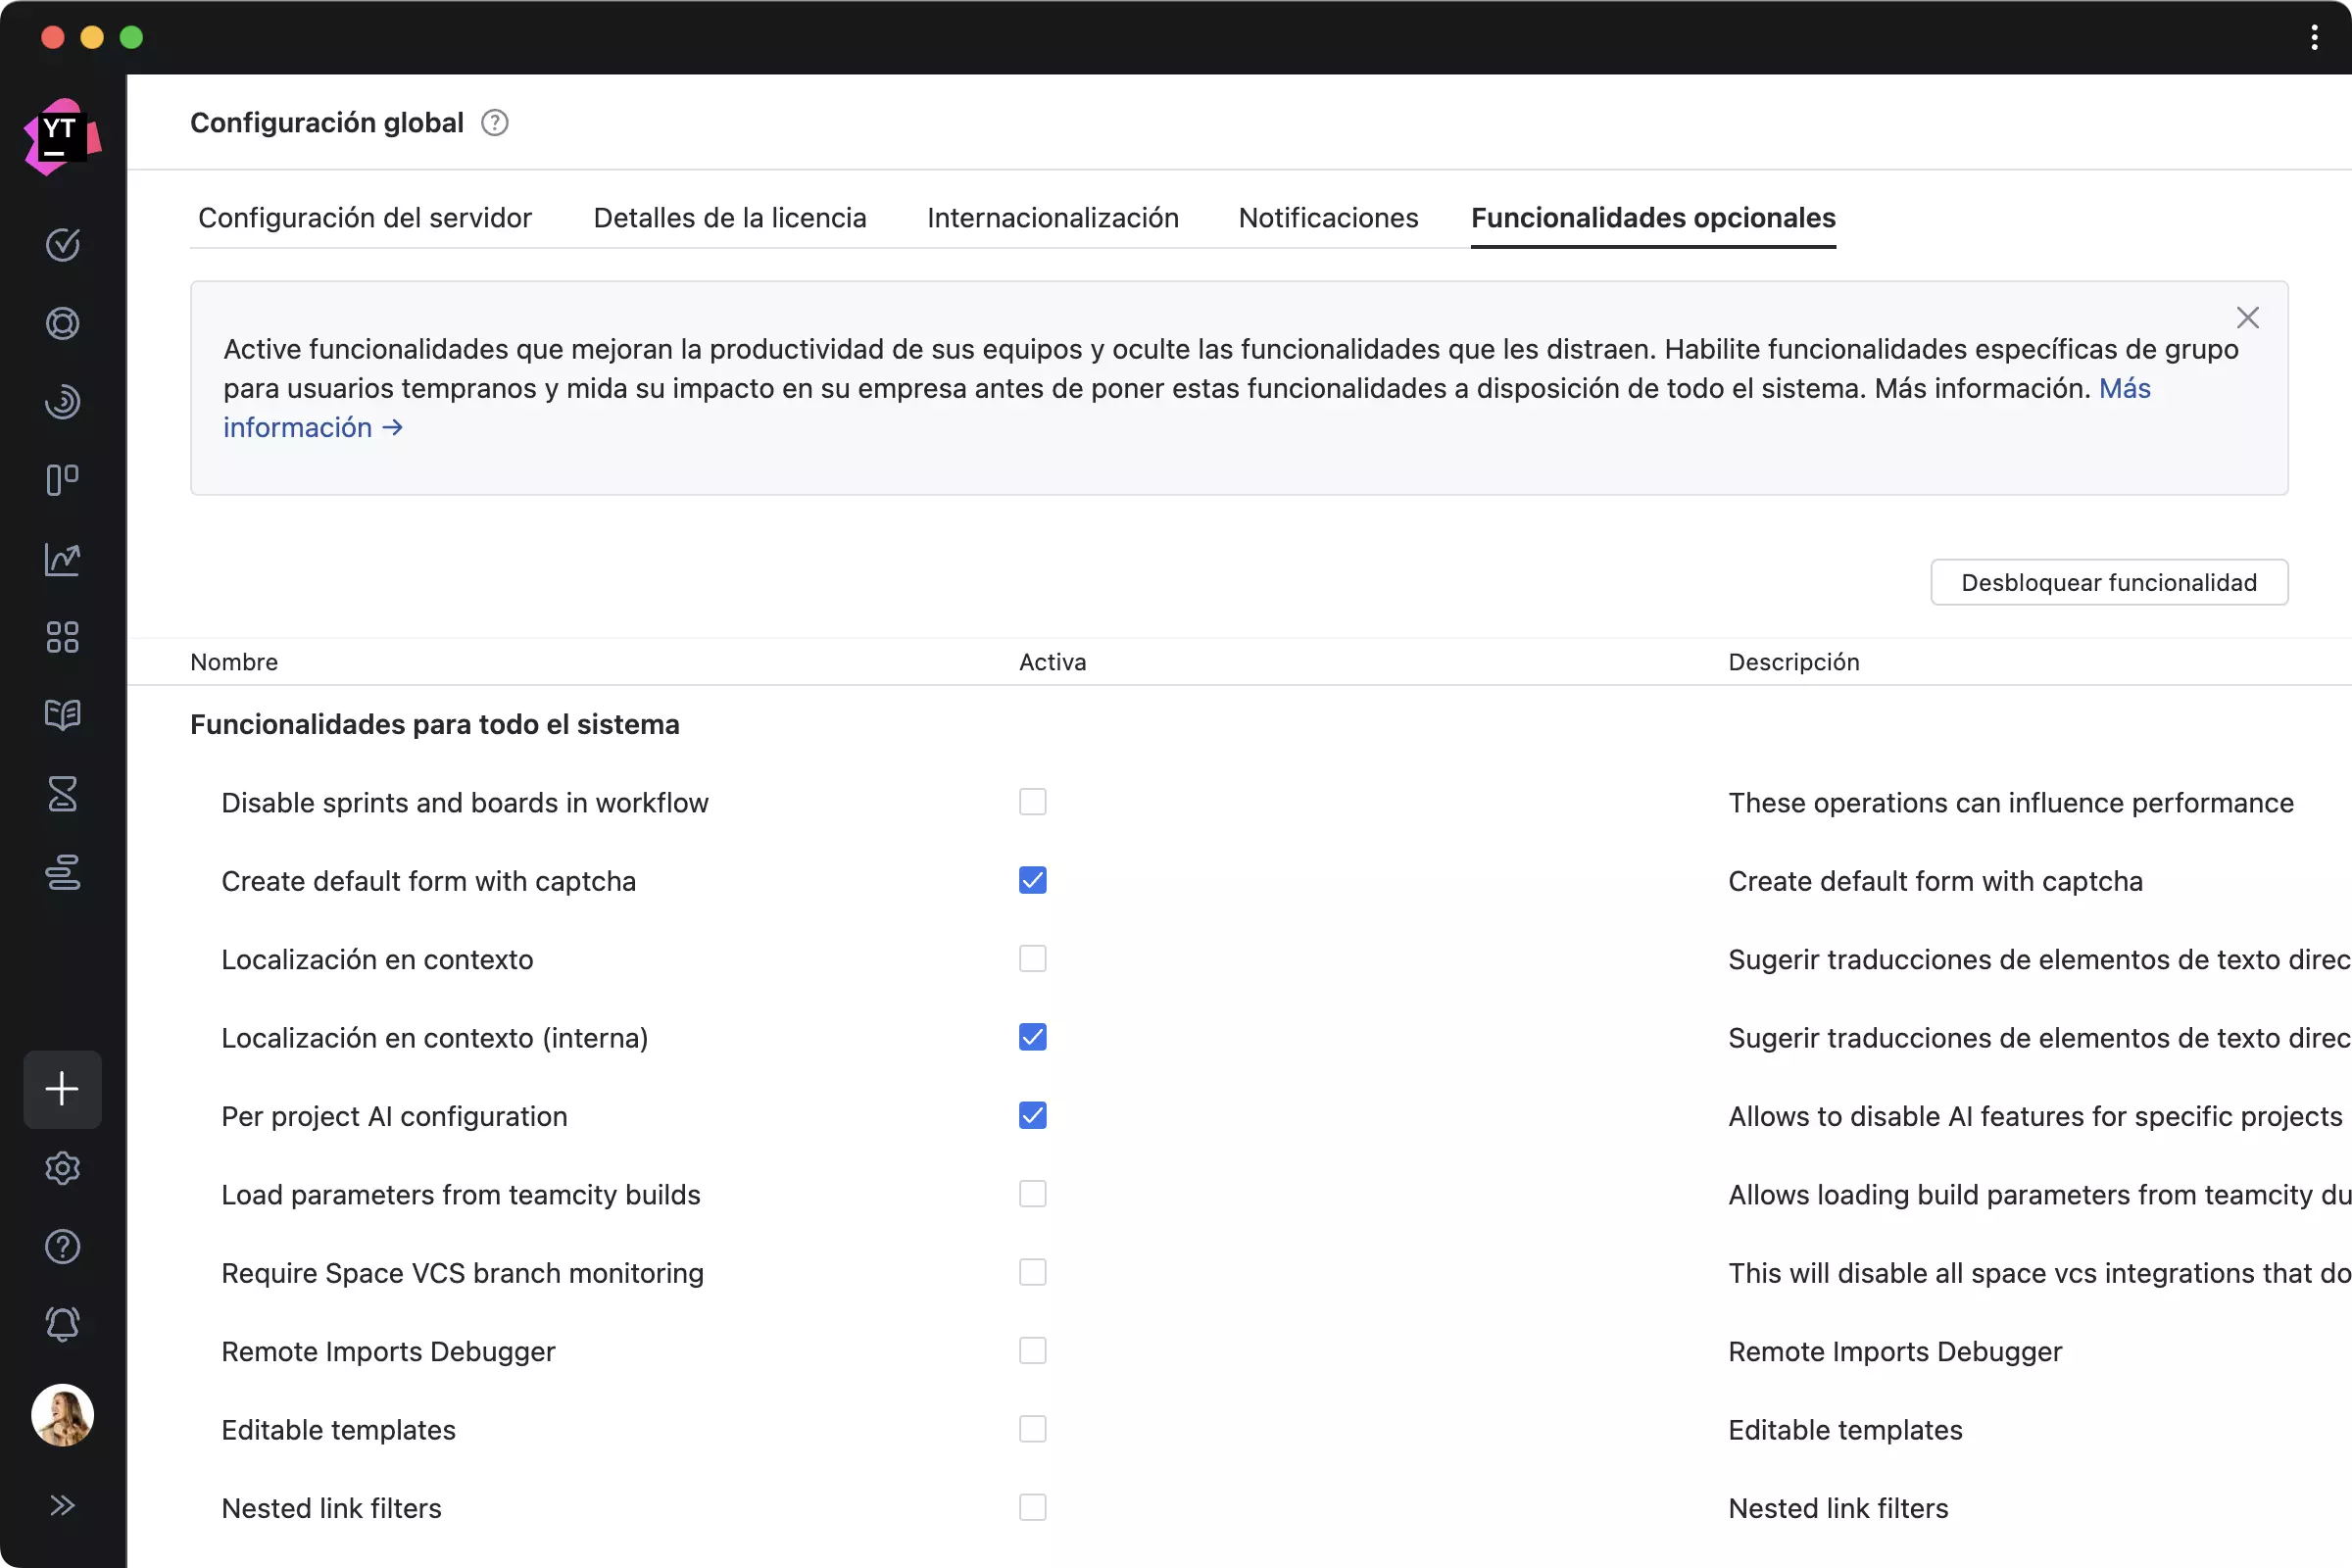Image resolution: width=2352 pixels, height=1568 pixels.
Task: Toggle the 'Localización en contexto' checkbox
Action: [1033, 959]
